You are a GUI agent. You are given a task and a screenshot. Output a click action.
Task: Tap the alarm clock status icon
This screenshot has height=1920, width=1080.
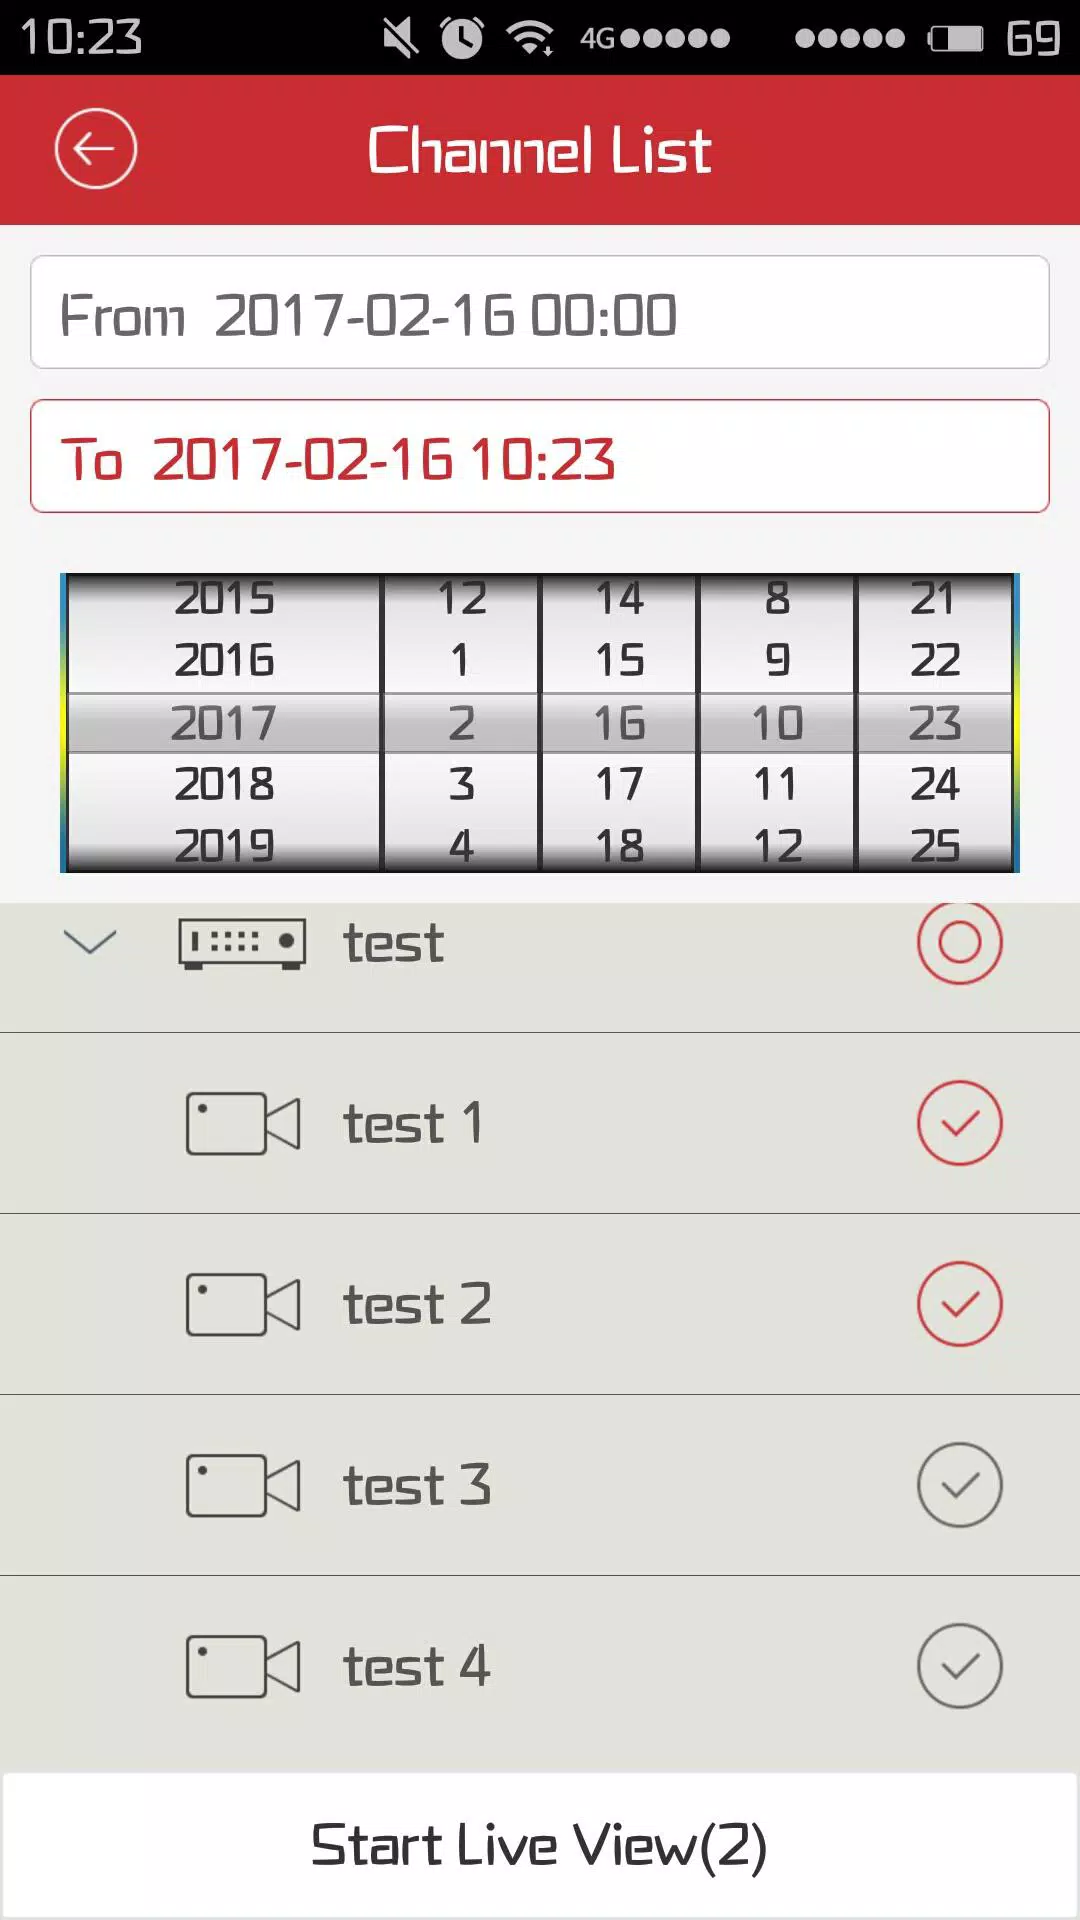[461, 38]
